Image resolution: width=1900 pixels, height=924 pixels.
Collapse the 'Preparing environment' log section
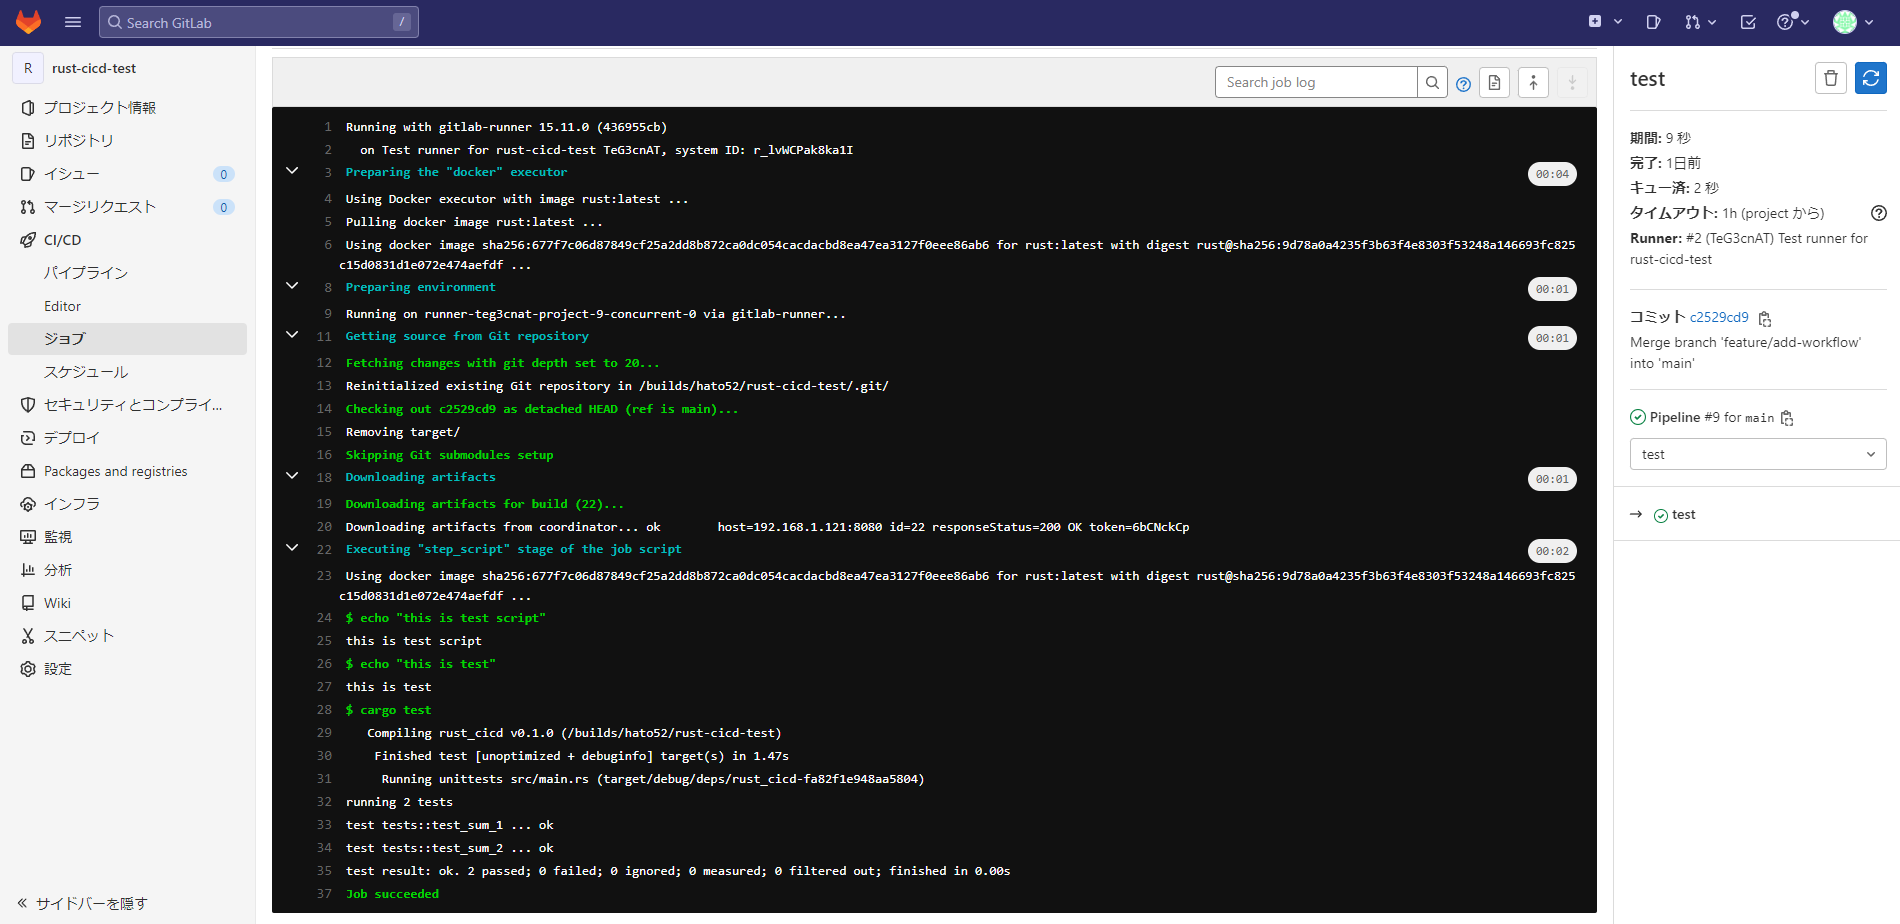pos(291,286)
